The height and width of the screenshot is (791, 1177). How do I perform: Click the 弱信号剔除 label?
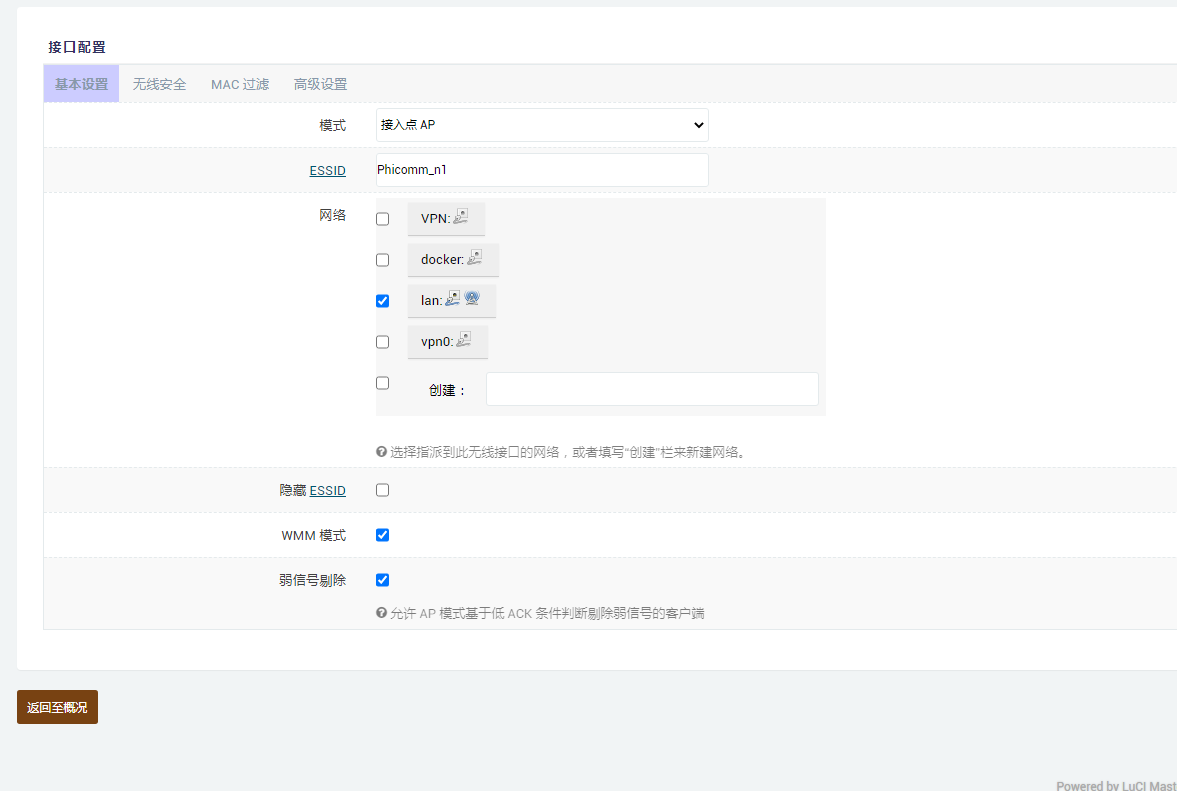pos(312,580)
